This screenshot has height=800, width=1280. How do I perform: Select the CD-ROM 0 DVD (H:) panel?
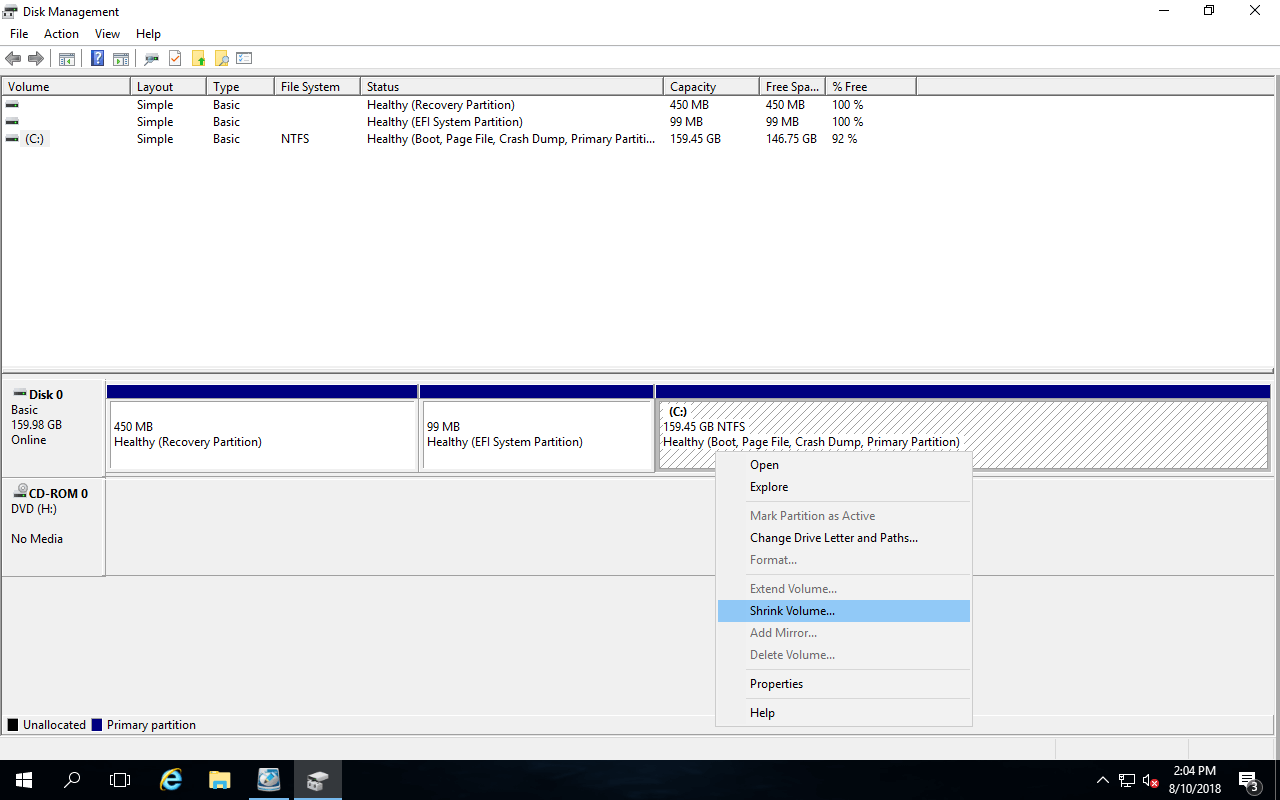pos(53,528)
